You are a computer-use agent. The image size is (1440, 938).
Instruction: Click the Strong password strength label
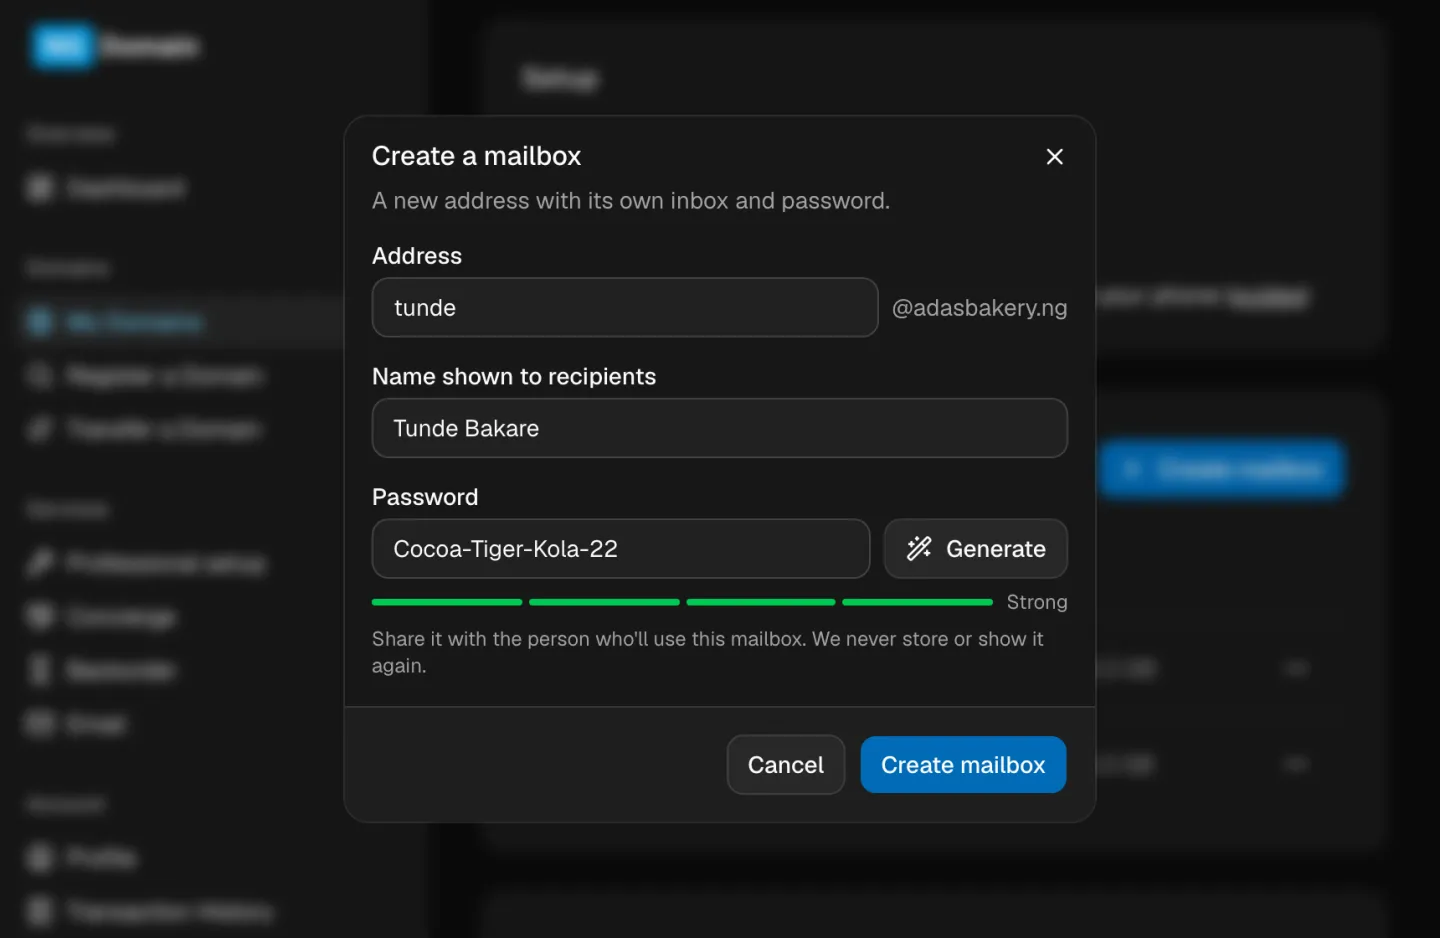point(1037,602)
